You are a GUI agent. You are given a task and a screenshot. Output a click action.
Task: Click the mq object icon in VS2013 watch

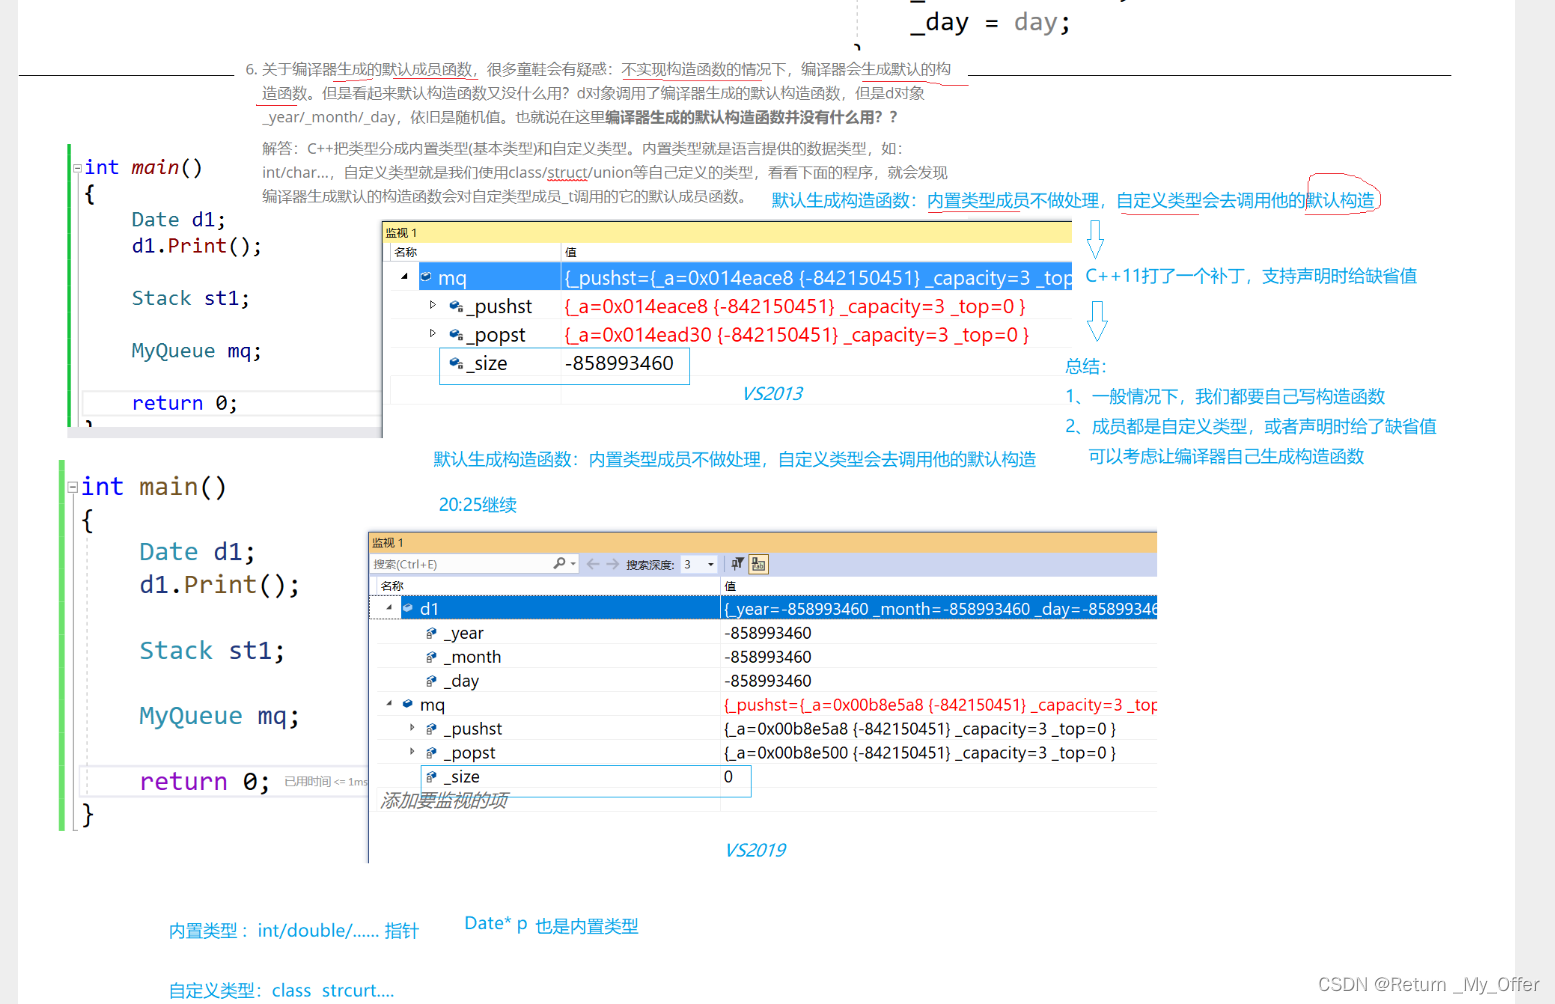[x=426, y=277]
